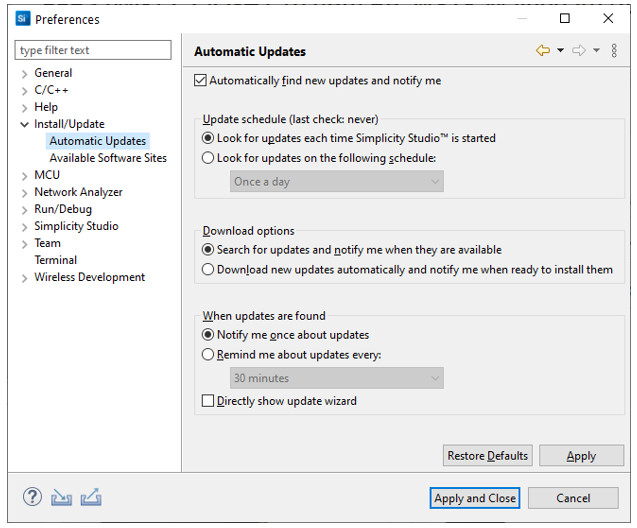Image resolution: width=637 pixels, height=528 pixels.
Task: Open the back history dropdown arrow
Action: coord(560,51)
